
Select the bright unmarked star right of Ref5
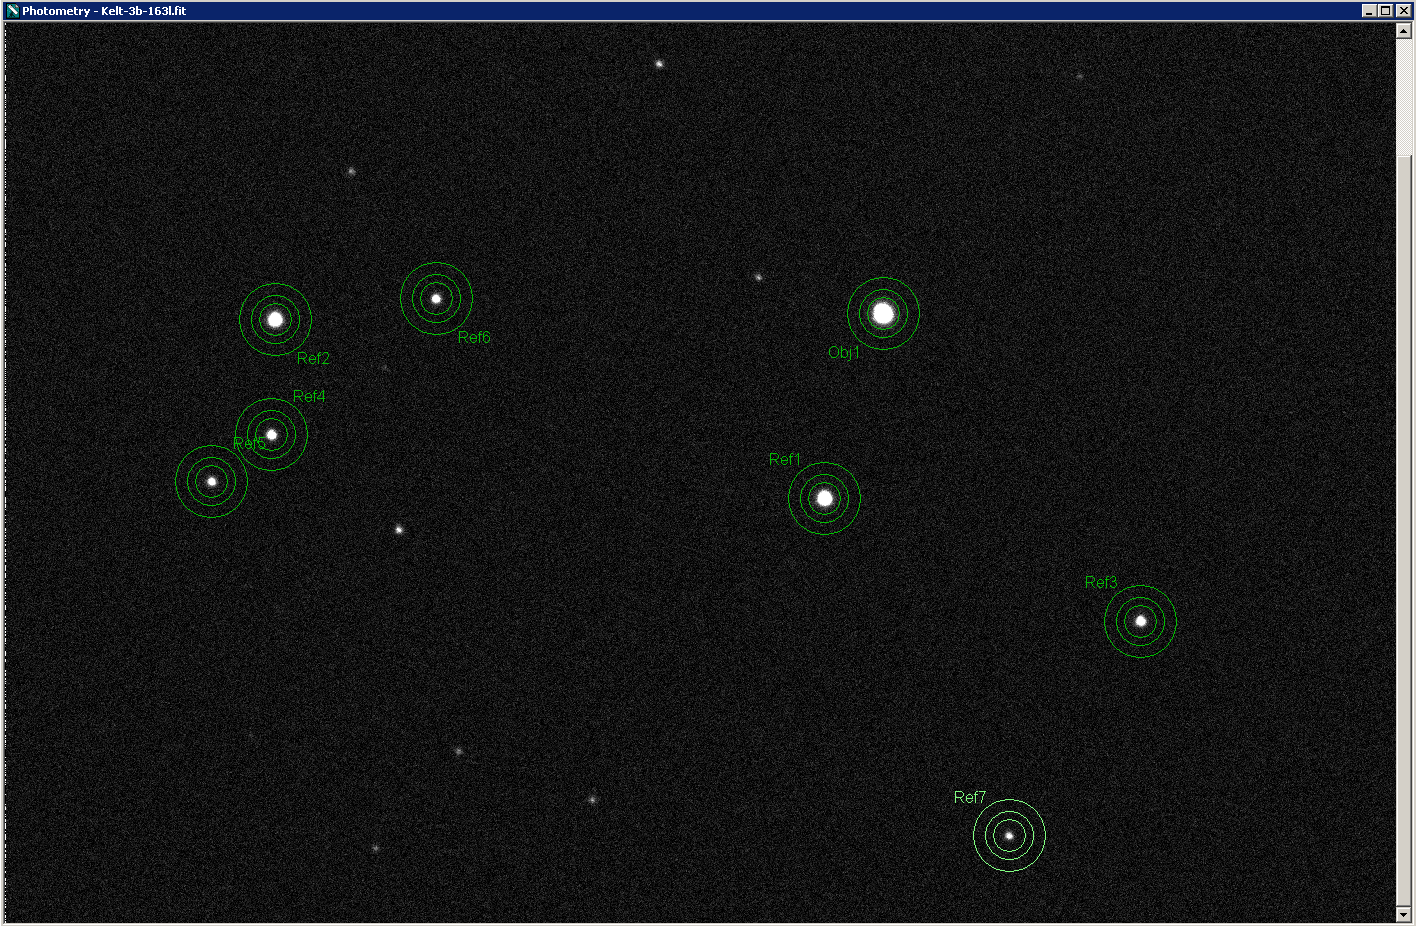398,530
